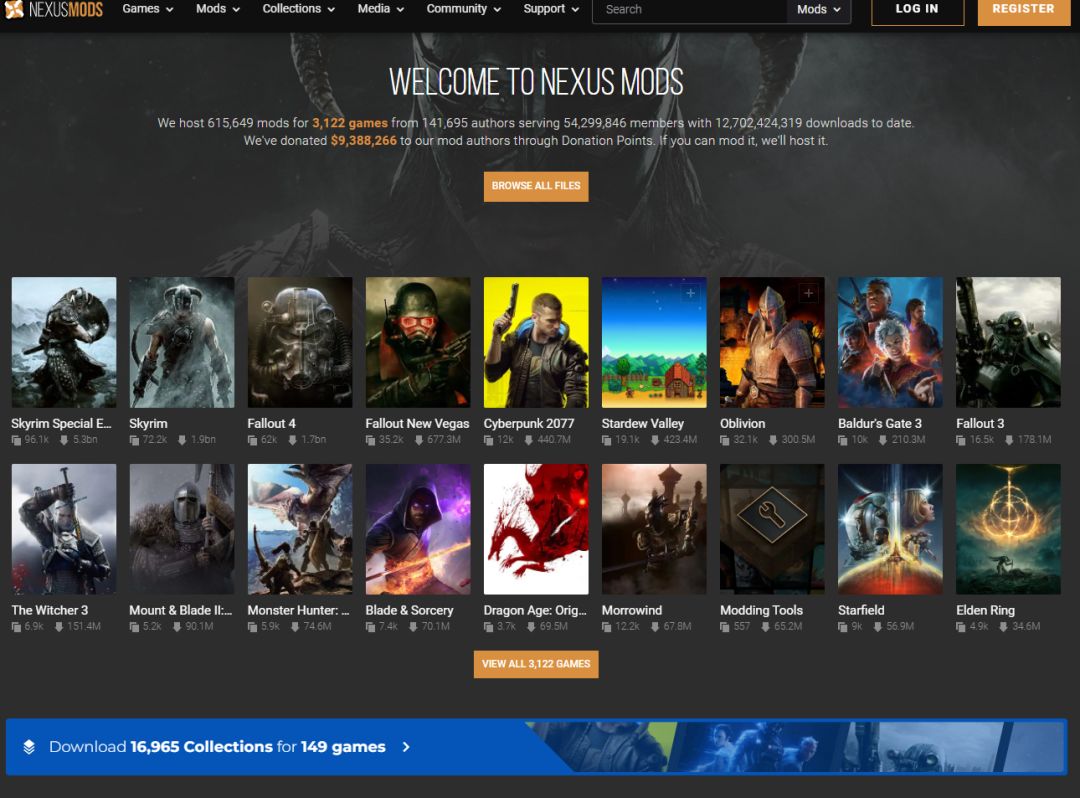Screen dimensions: 1080x798
Task: Click Baldur's Gate 3 mod count icon
Action: point(843,440)
